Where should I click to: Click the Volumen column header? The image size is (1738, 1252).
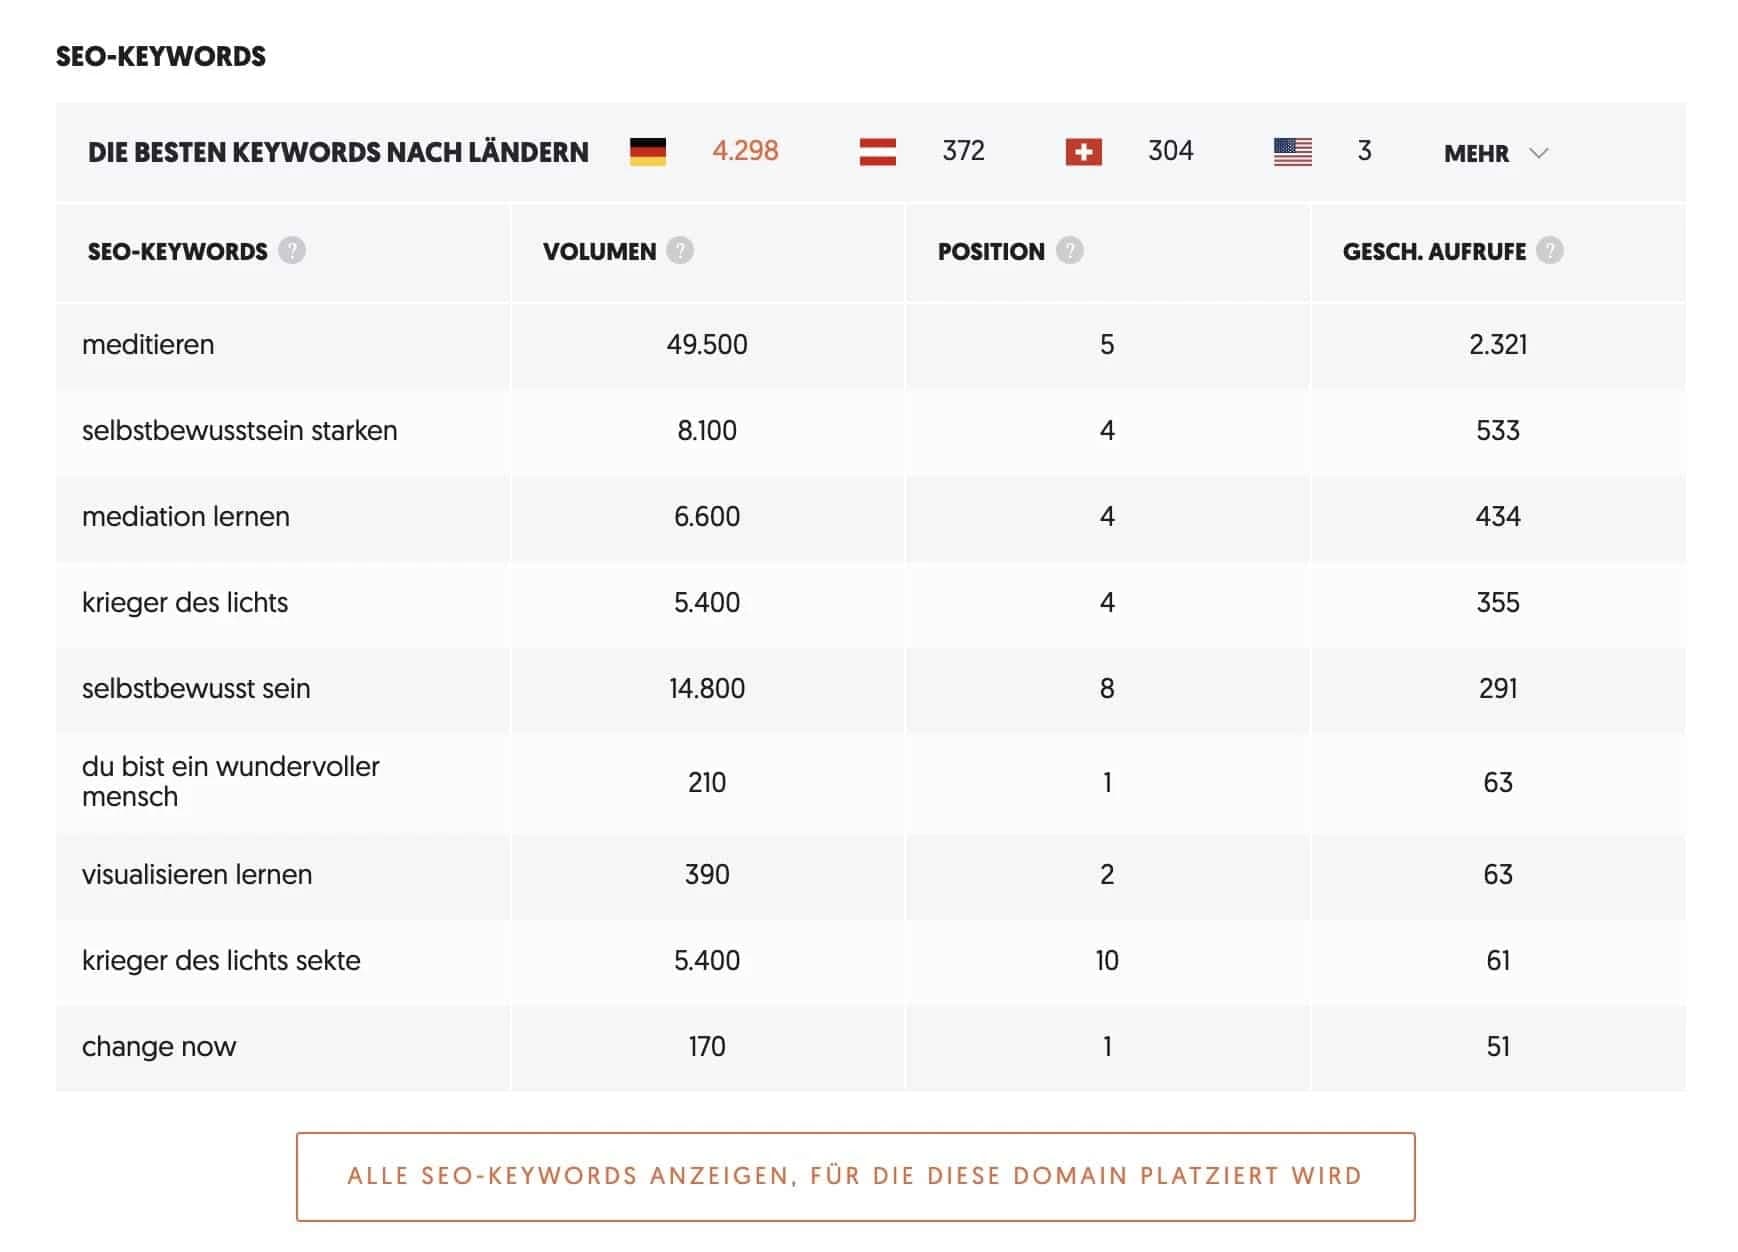(601, 251)
